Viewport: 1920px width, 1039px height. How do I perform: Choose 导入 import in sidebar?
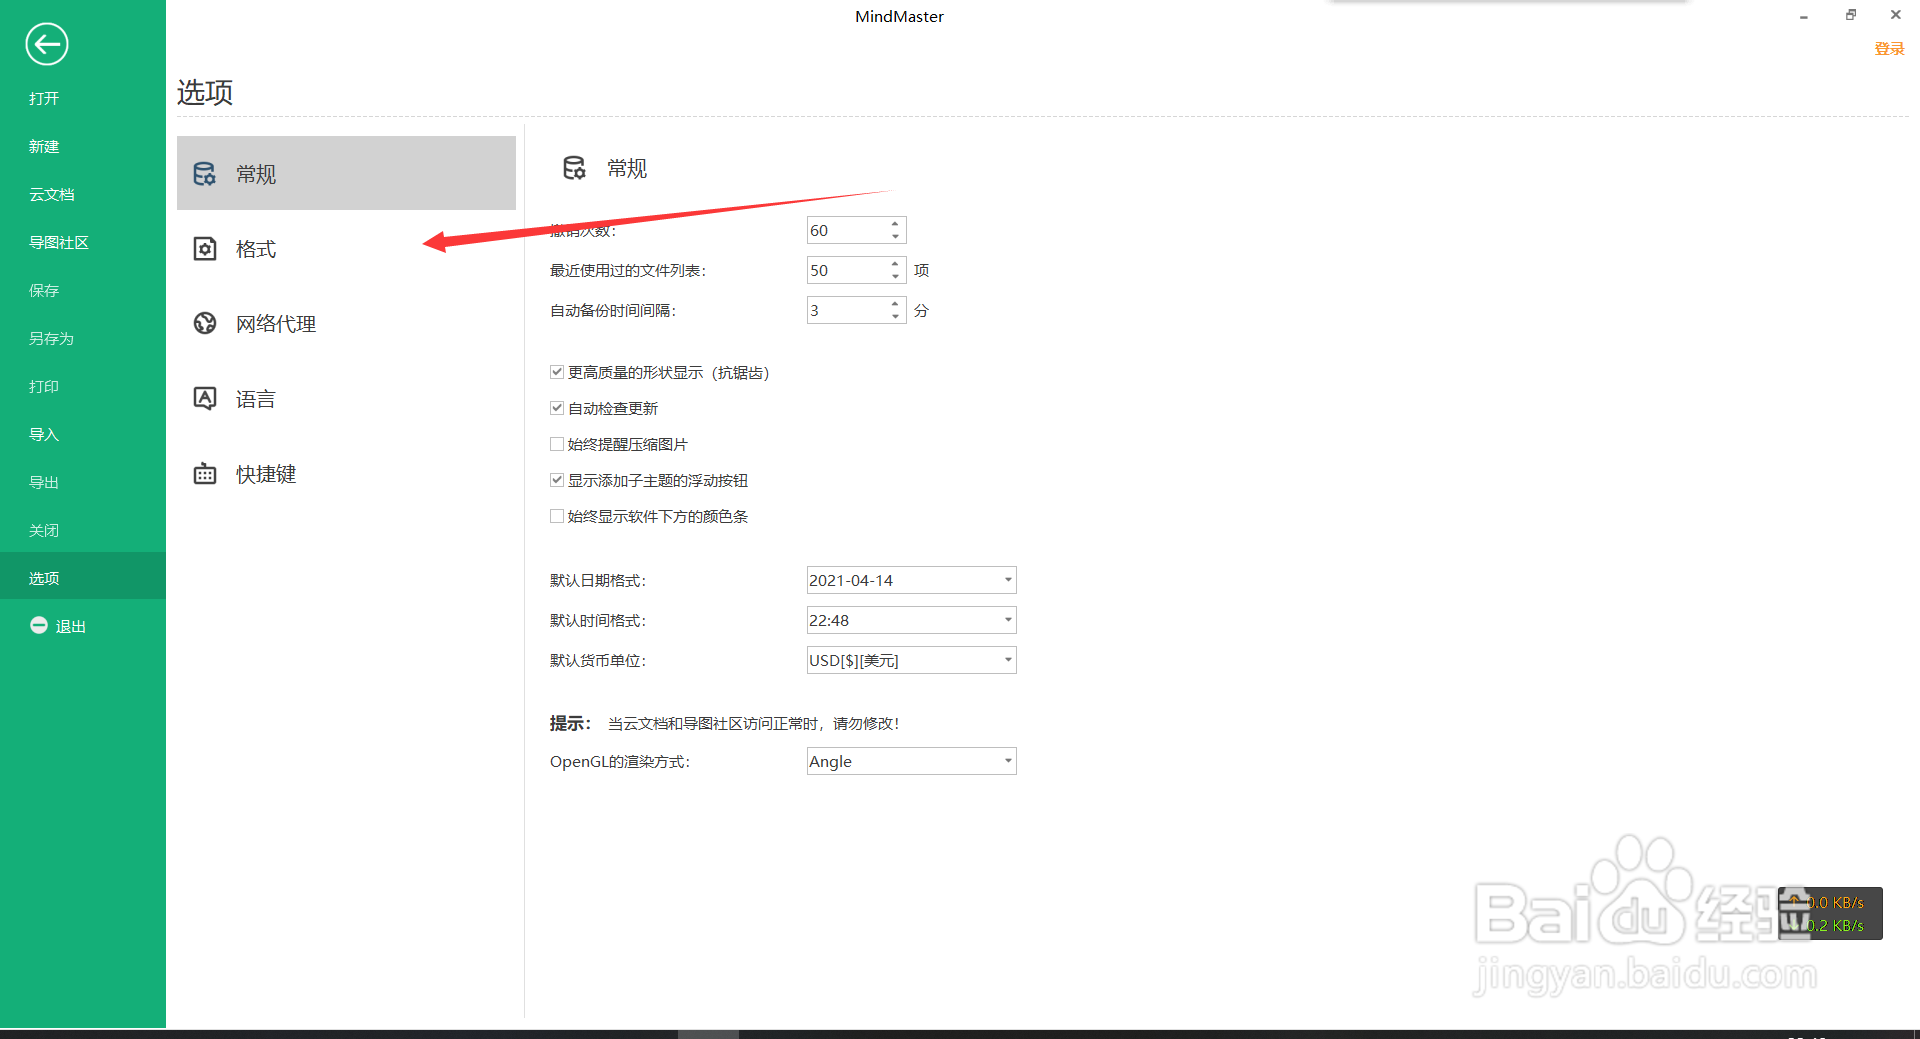[44, 434]
